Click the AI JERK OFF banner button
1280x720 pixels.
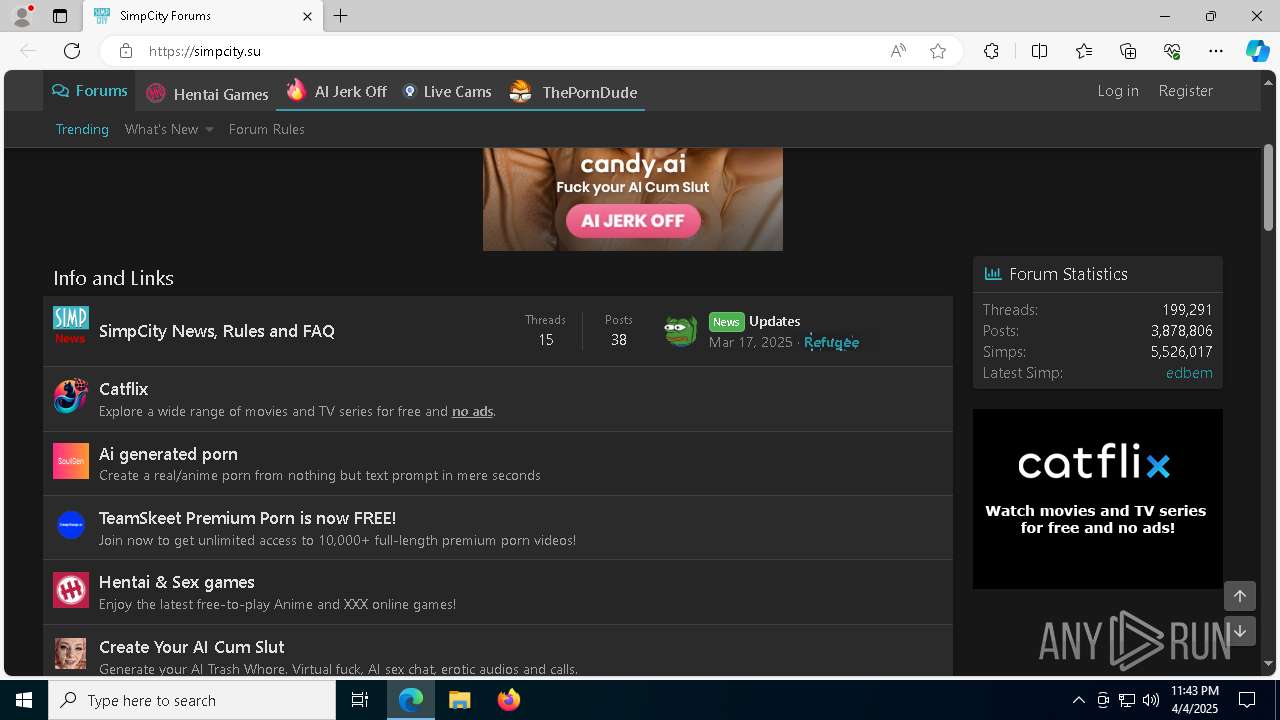633,221
